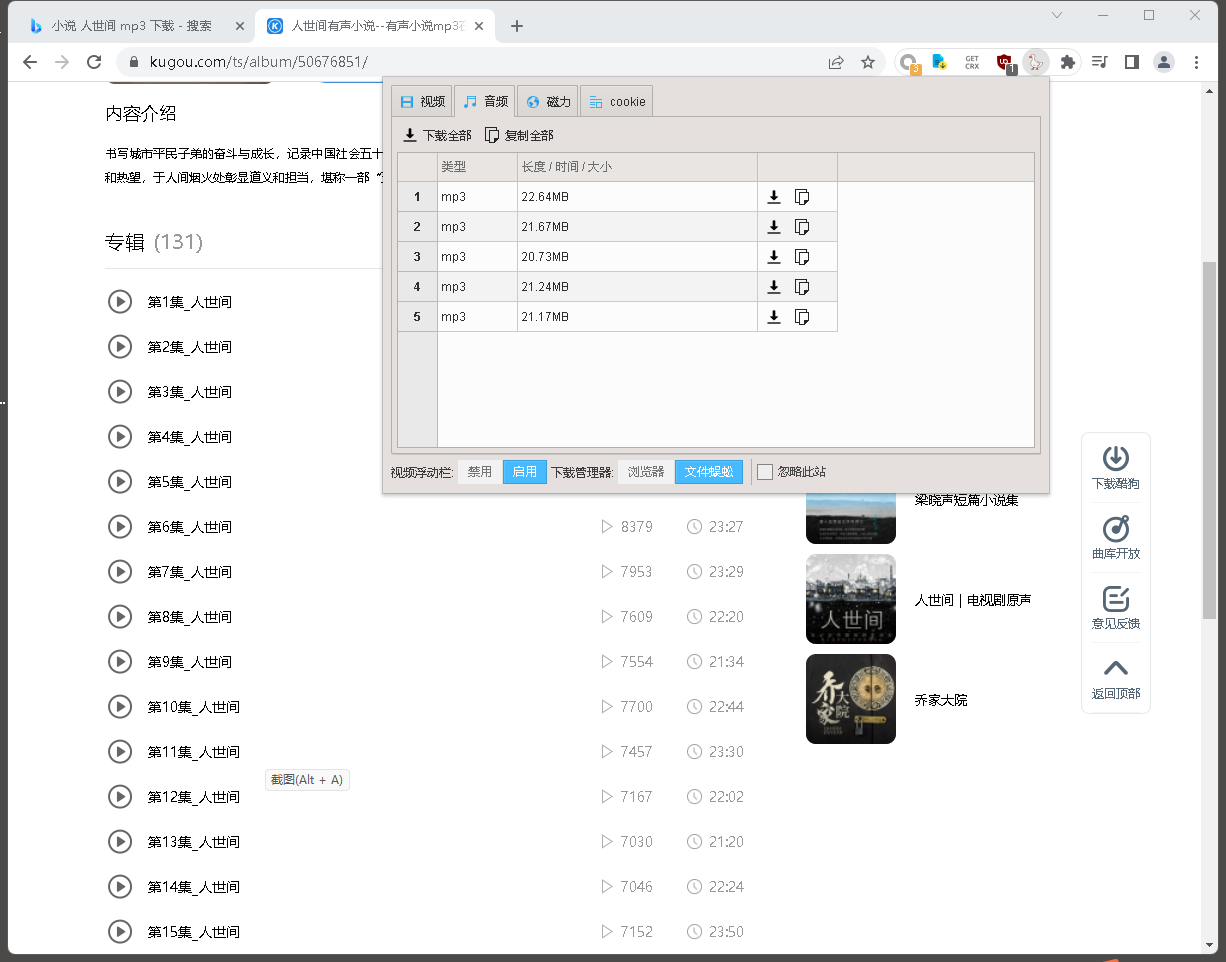Open the 磁力 tab
Viewport: 1226px width, 962px height.
[548, 101]
